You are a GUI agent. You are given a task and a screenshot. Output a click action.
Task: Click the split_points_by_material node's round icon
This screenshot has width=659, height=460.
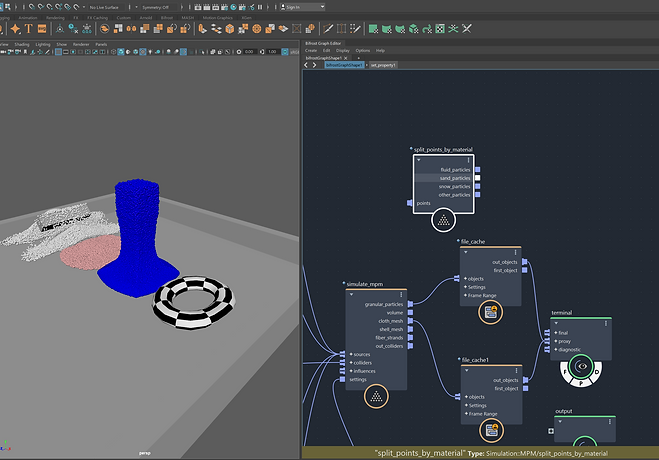(443, 220)
